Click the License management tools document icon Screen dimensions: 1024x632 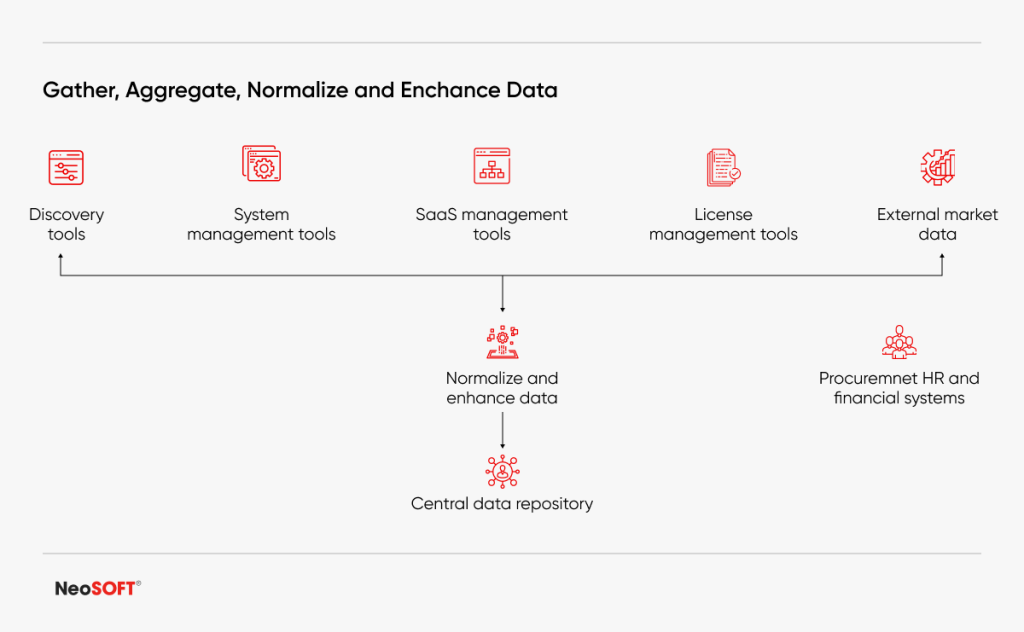pos(724,167)
